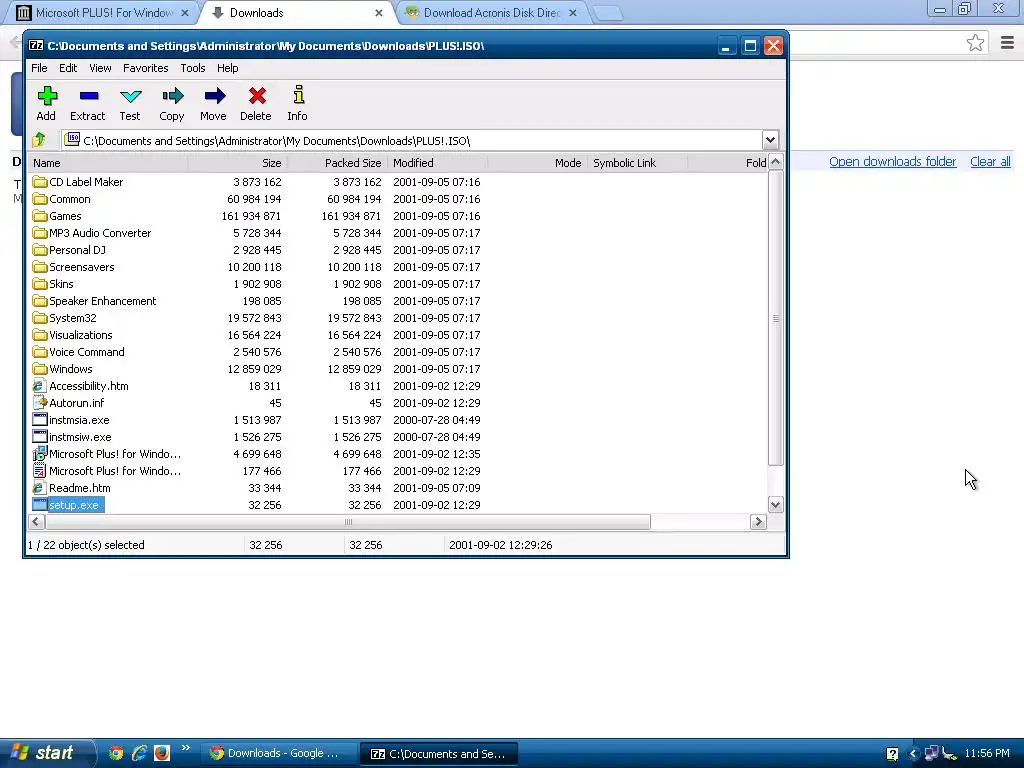Click horizontal scrollbar right arrow

click(x=758, y=522)
